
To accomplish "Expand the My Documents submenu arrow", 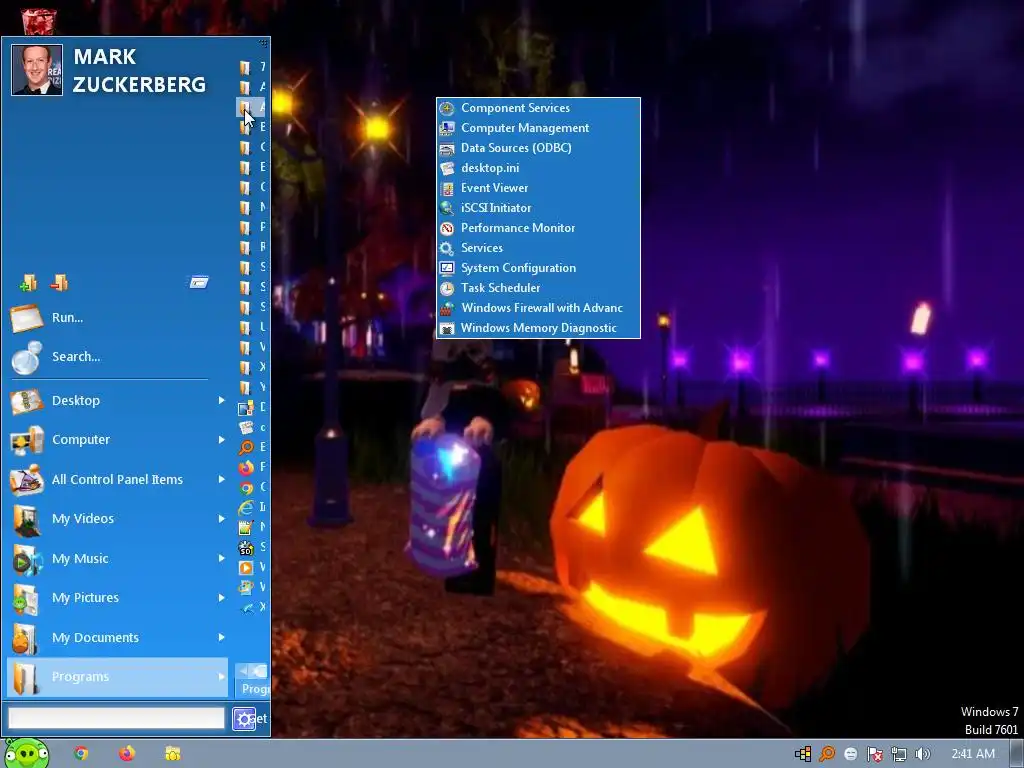I will click(221, 637).
